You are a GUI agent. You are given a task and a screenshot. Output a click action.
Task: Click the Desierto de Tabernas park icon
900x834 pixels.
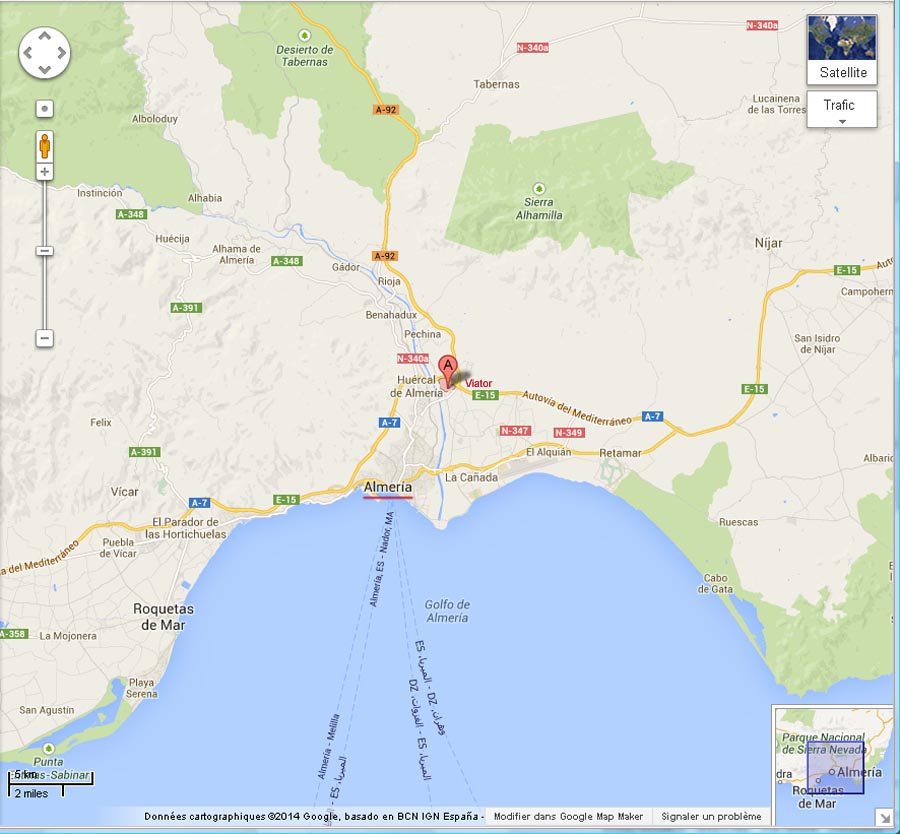tap(305, 35)
